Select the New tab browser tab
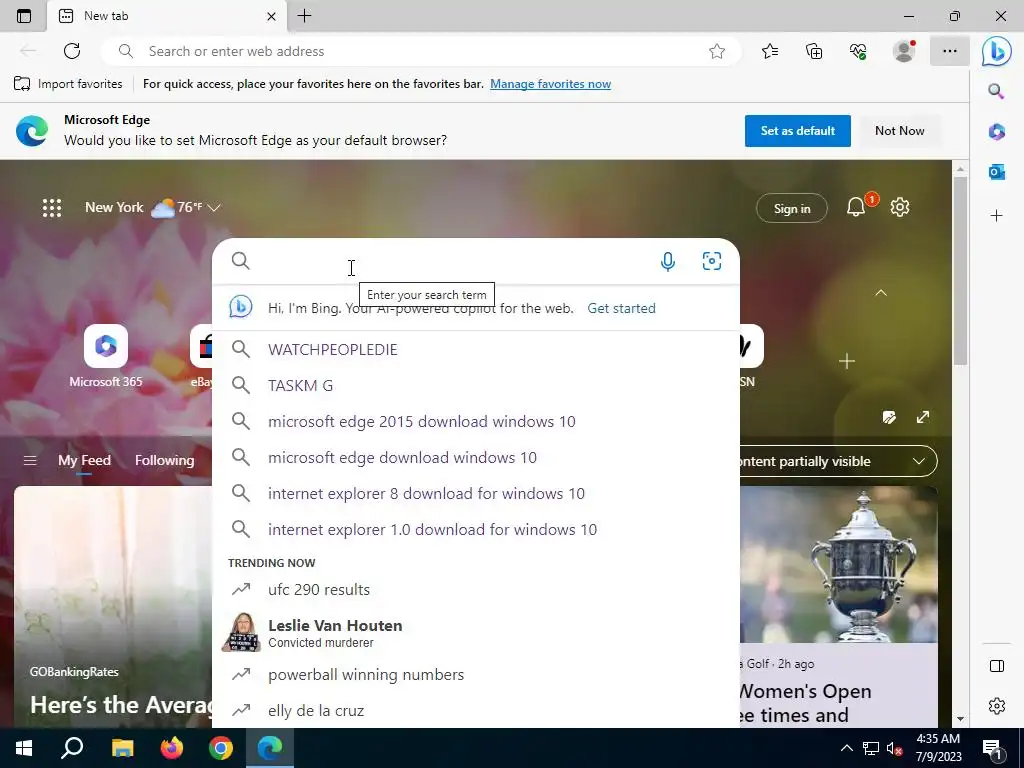 click(x=167, y=16)
